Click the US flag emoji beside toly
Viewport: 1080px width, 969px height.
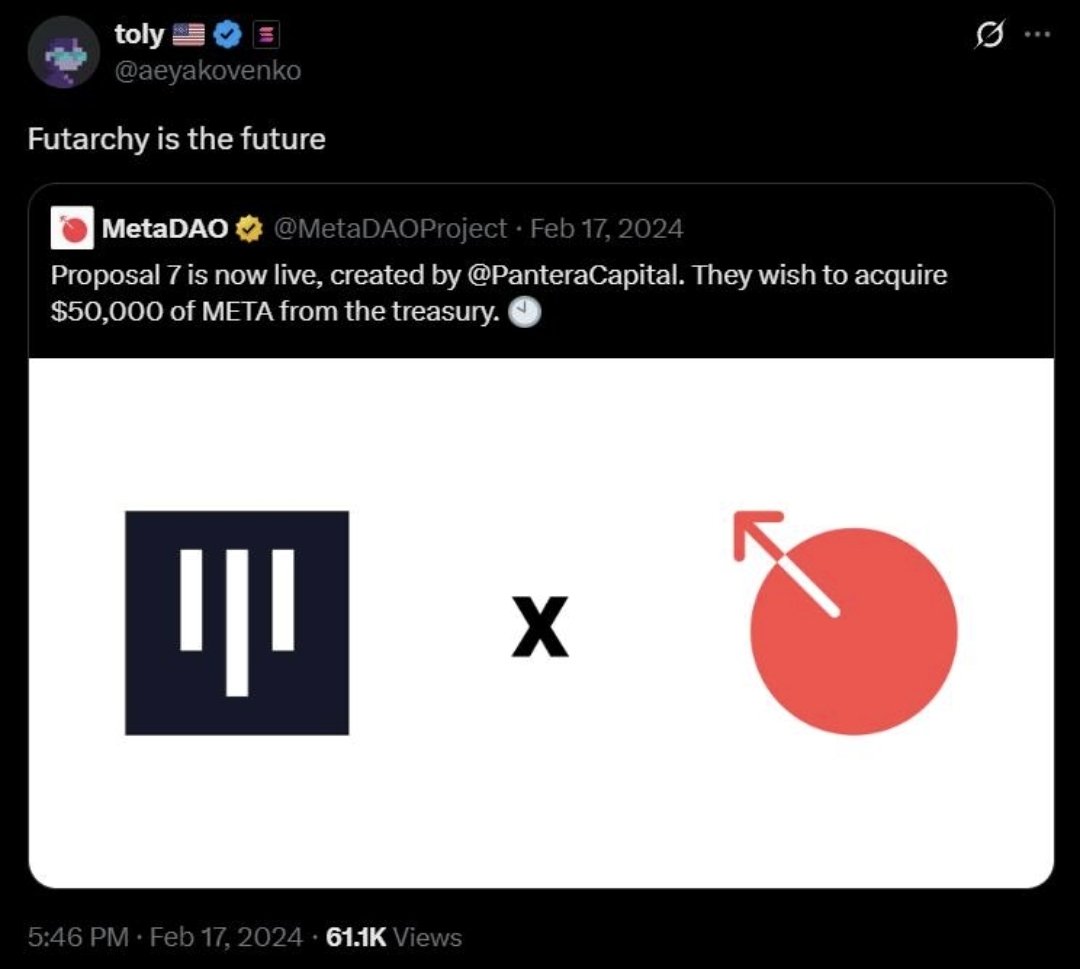coord(188,35)
